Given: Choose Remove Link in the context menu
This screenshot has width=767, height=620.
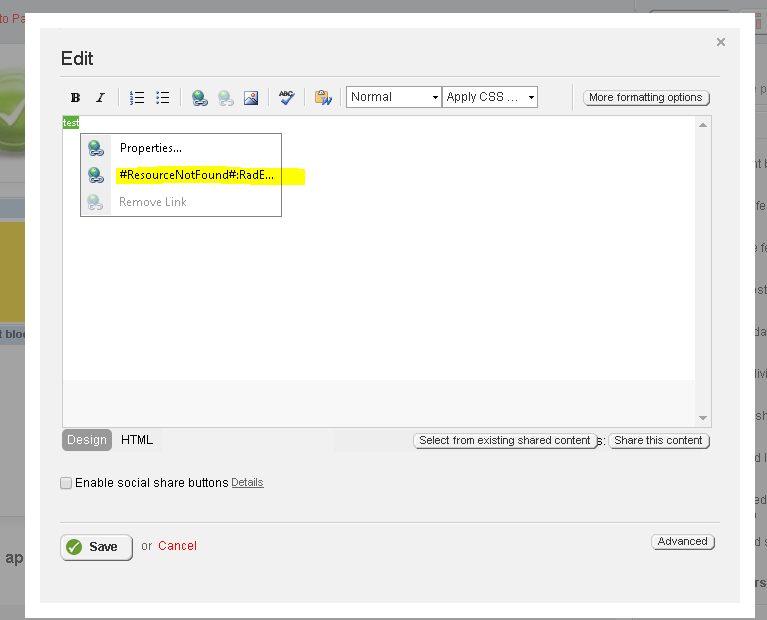Looking at the screenshot, I should 153,202.
